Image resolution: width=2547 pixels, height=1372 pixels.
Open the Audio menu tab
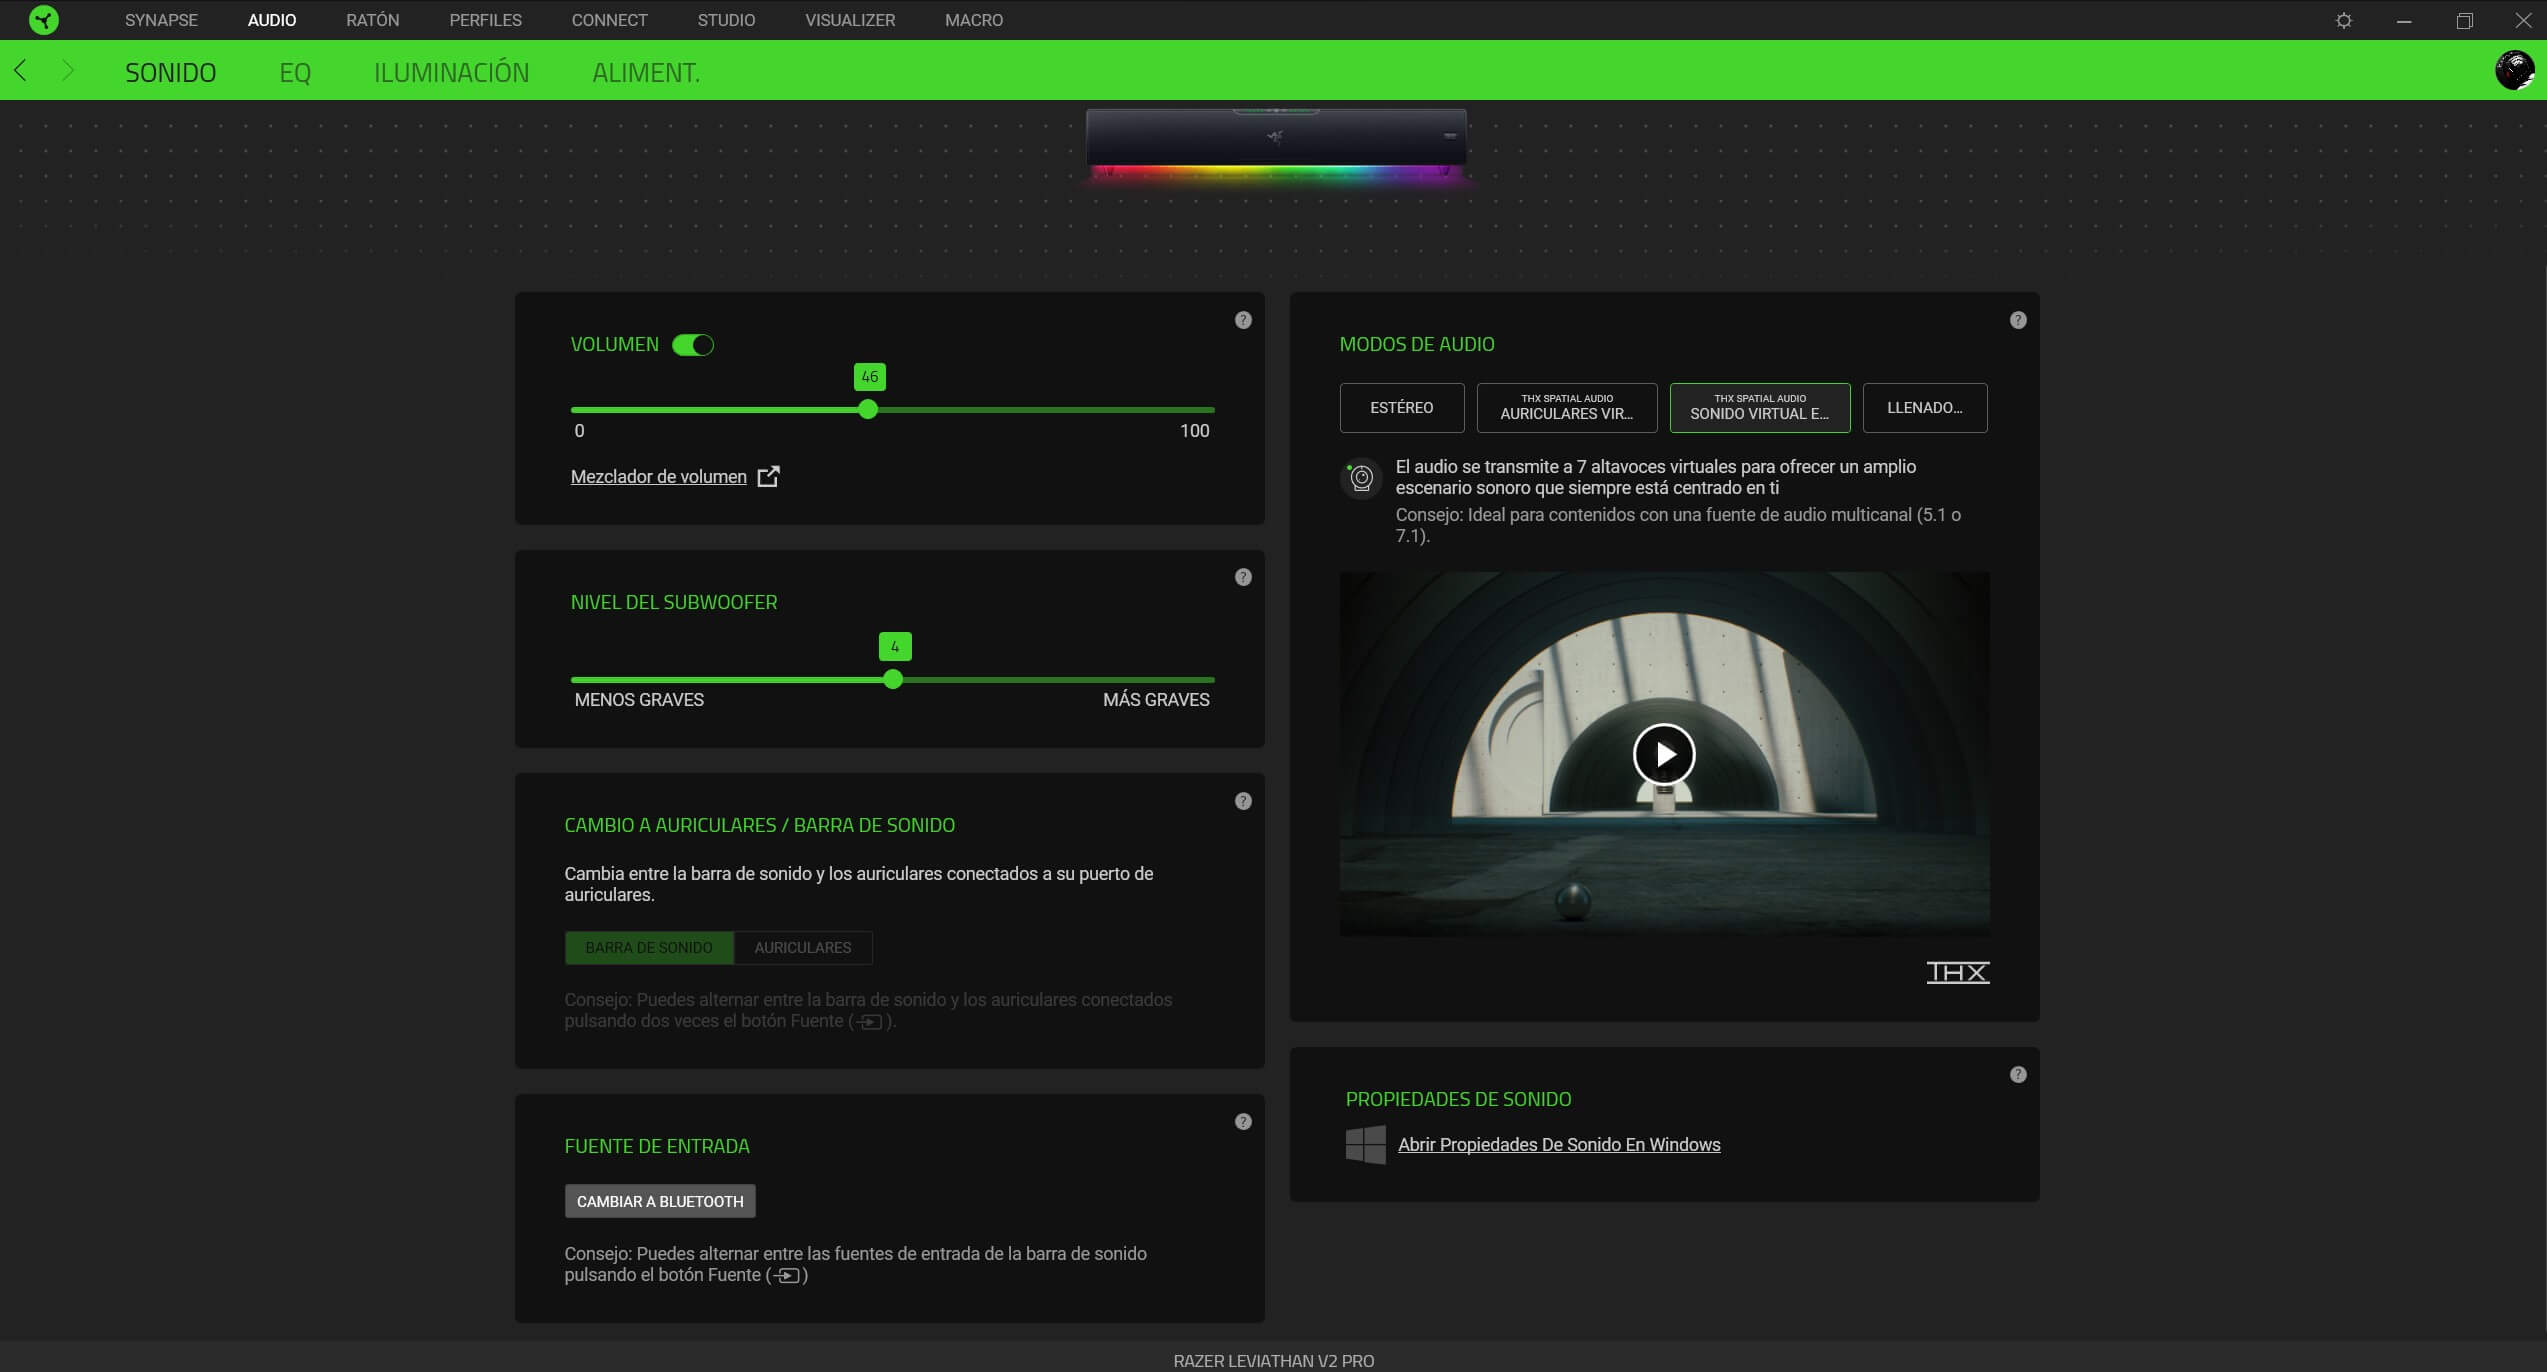(272, 20)
